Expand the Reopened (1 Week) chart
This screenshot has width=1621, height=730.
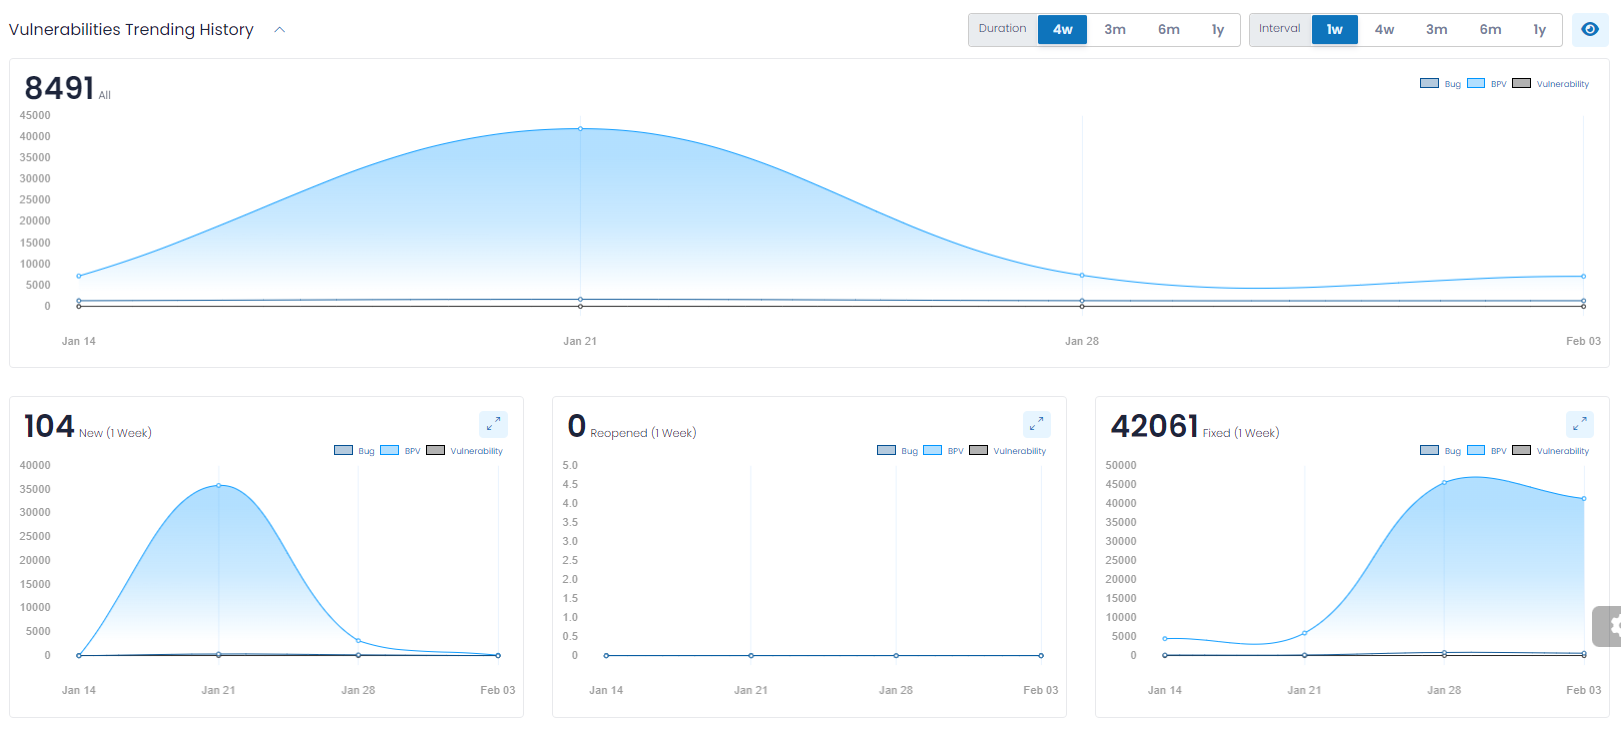pos(1036,424)
